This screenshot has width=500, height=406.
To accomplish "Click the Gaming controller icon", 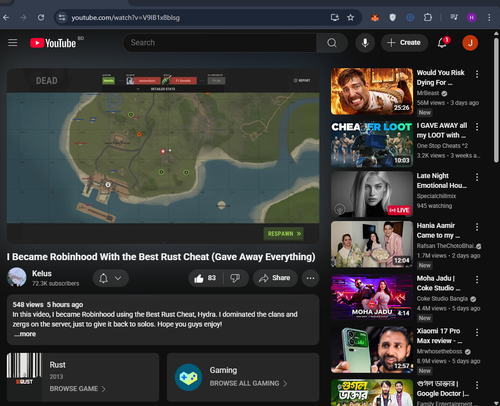I will (x=188, y=377).
